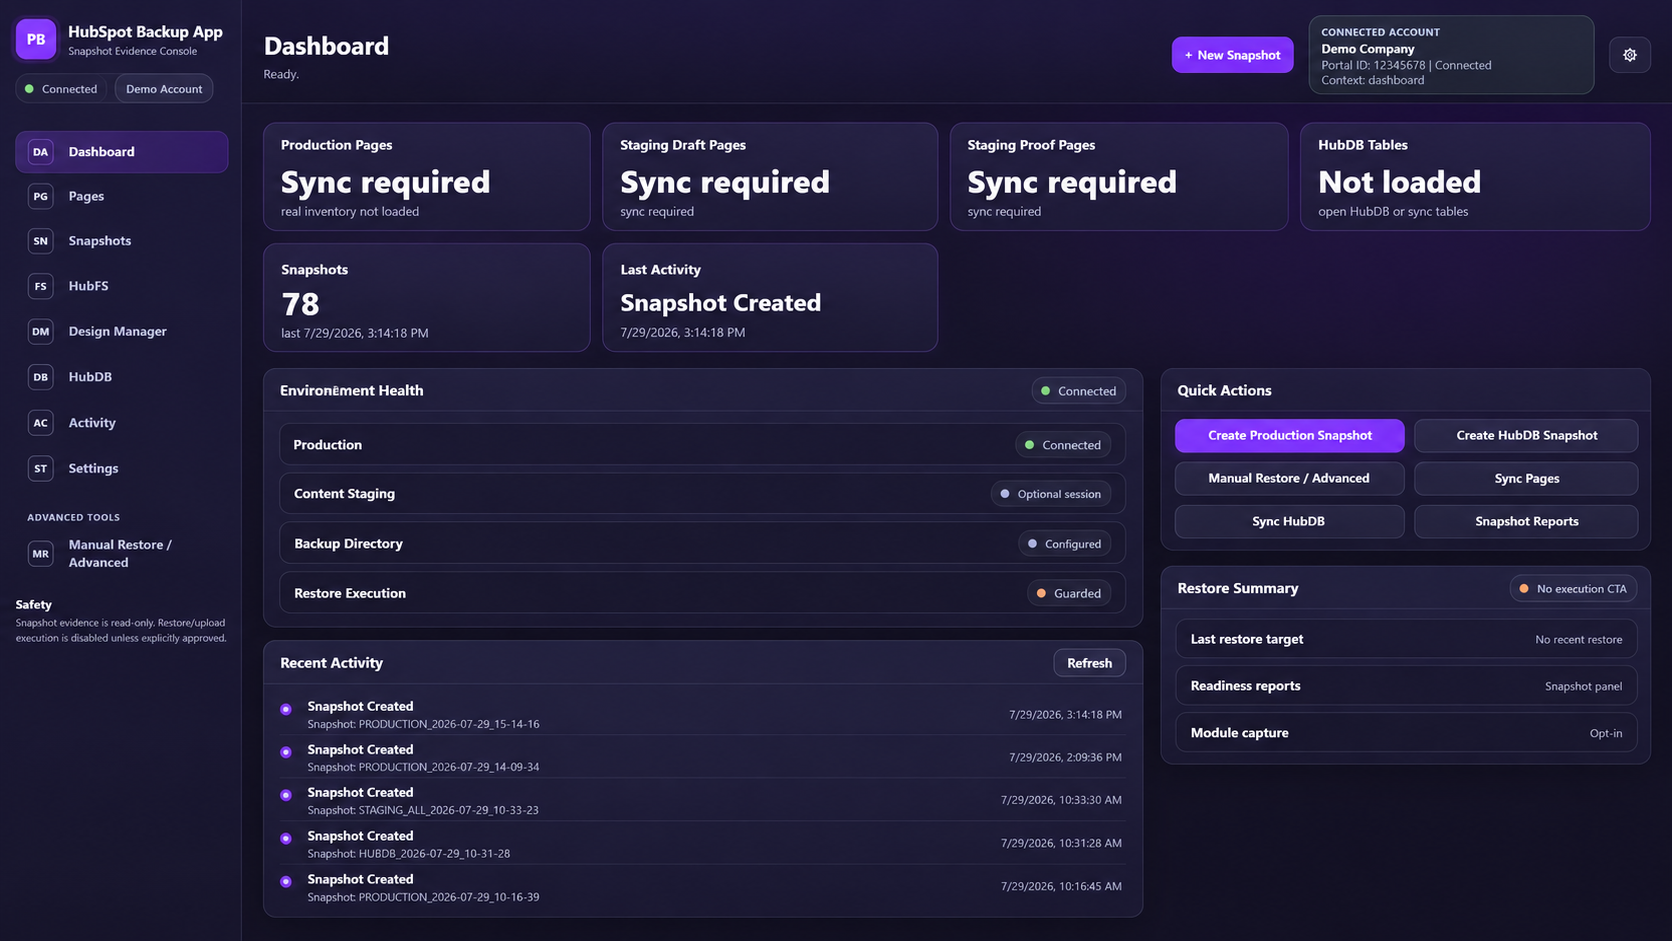Open settings via the gear icon
Screen dimensions: 1672x941
tap(1630, 55)
